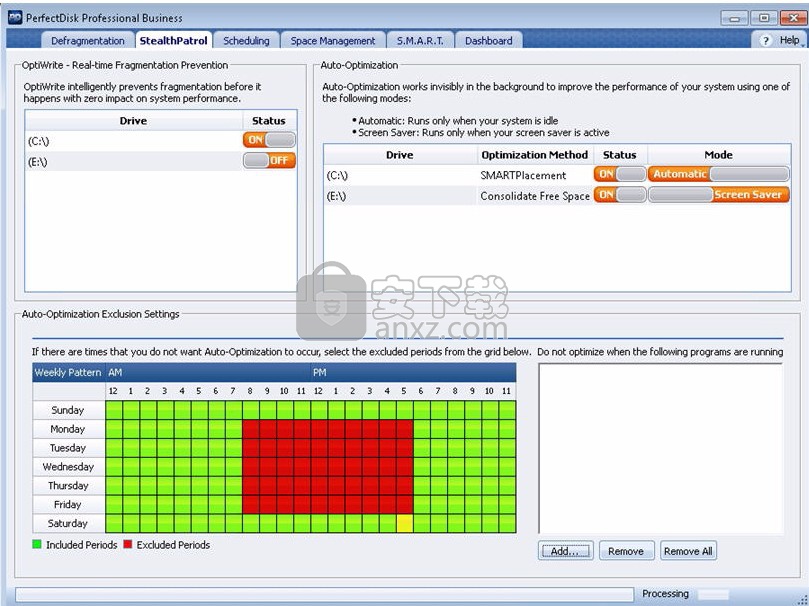Select the yellow Saturday 5 PM cell
This screenshot has width=809, height=606.
click(404, 523)
